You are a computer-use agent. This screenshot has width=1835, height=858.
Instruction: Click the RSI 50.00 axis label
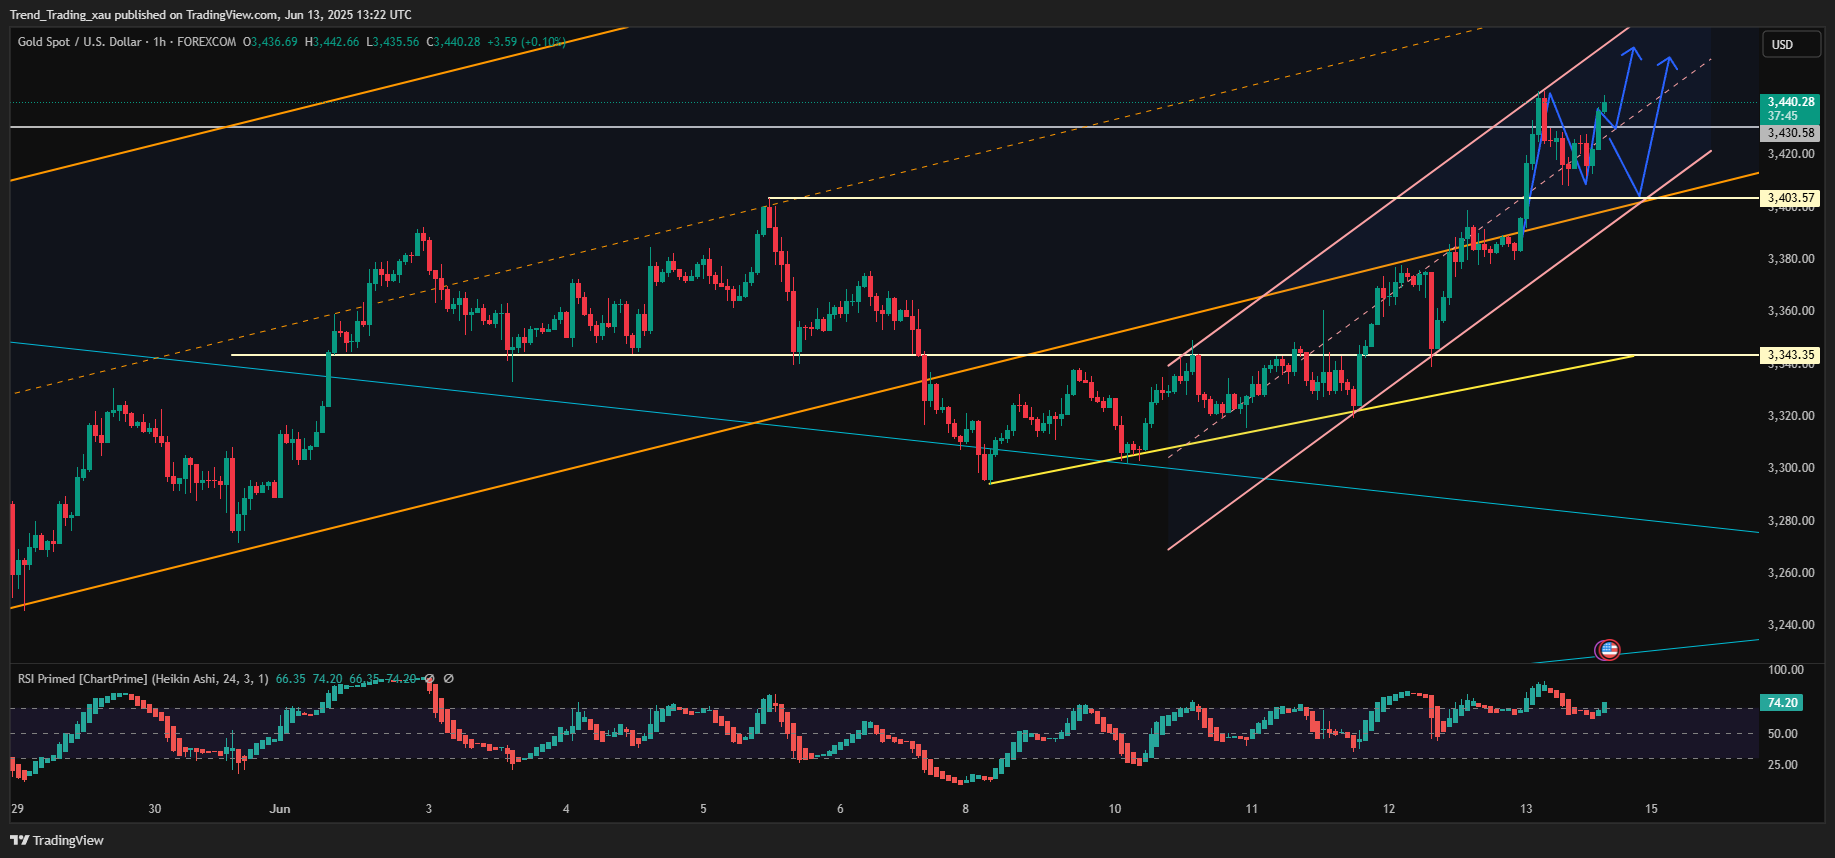1783,734
